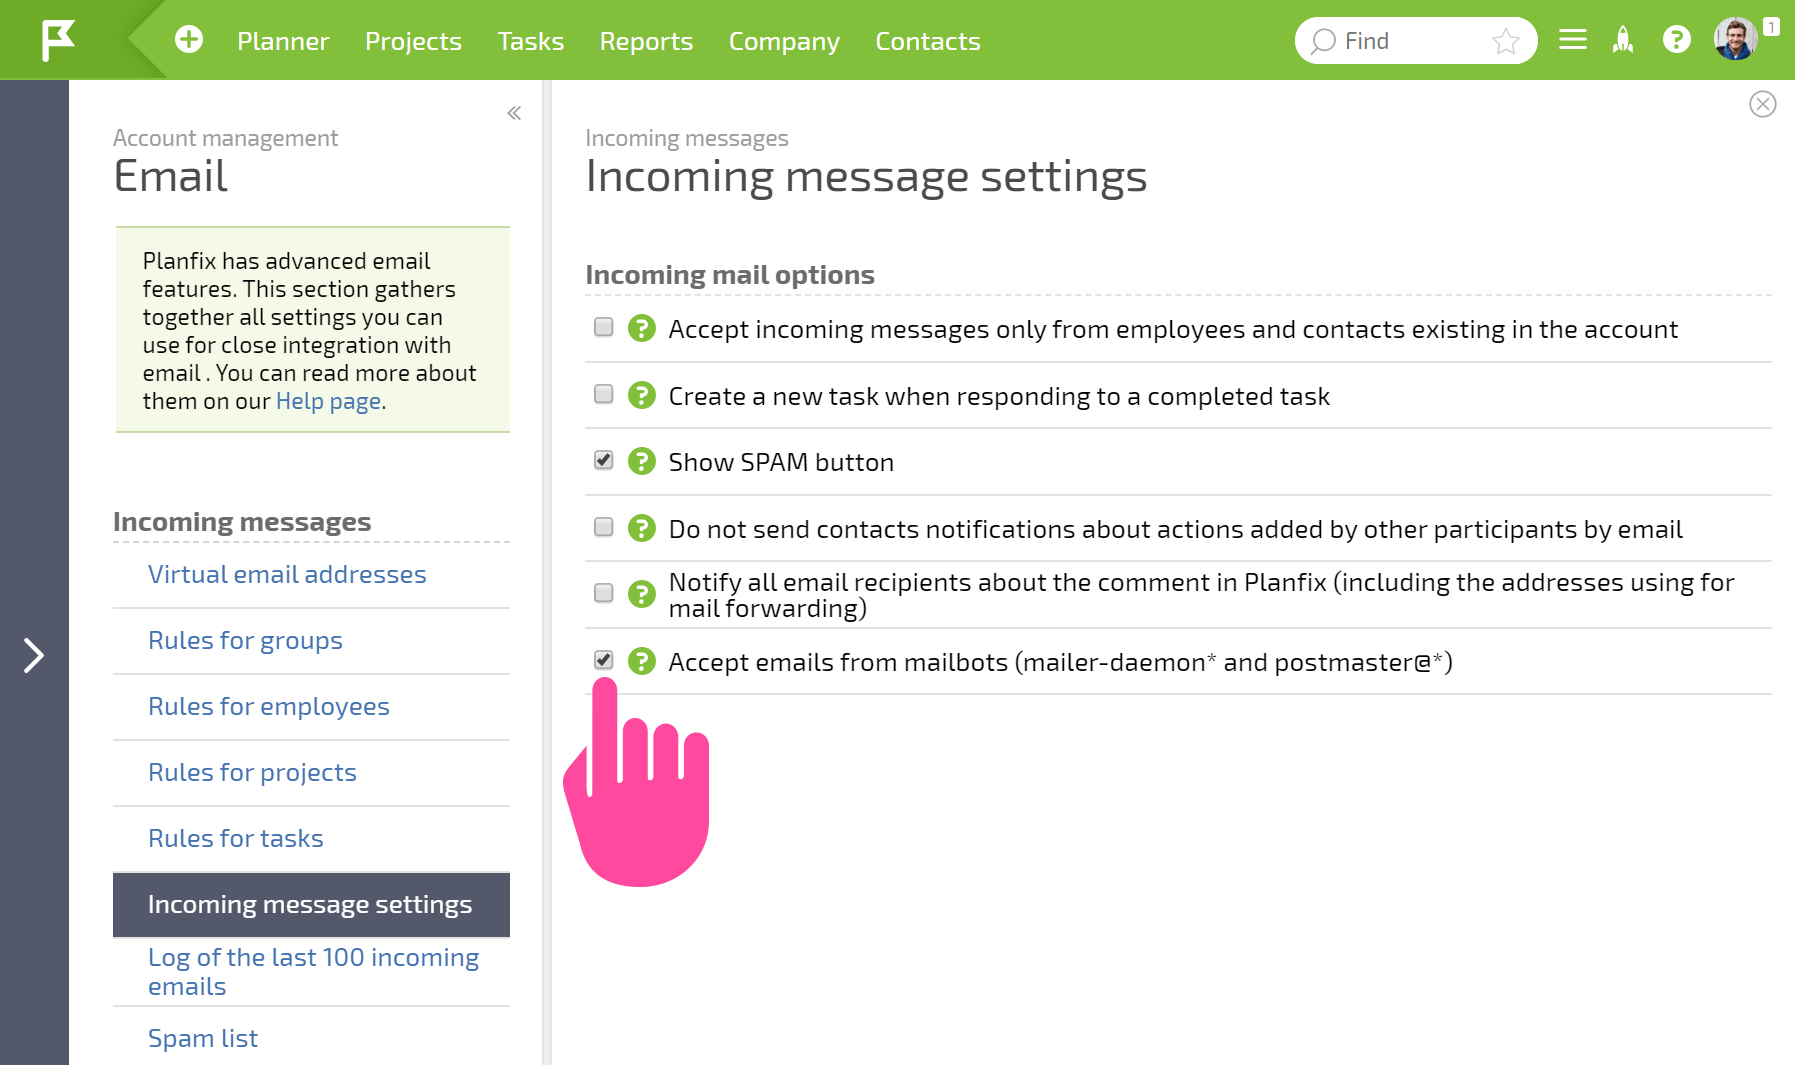1795x1065 pixels.
Task: Open Rules for tasks
Action: [235, 838]
